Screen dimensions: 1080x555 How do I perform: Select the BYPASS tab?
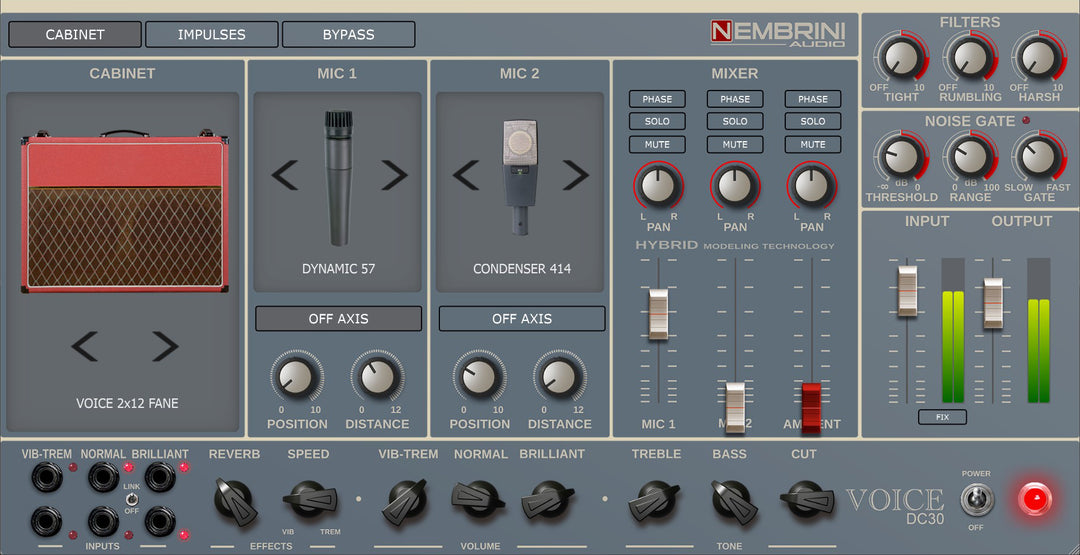coord(348,34)
